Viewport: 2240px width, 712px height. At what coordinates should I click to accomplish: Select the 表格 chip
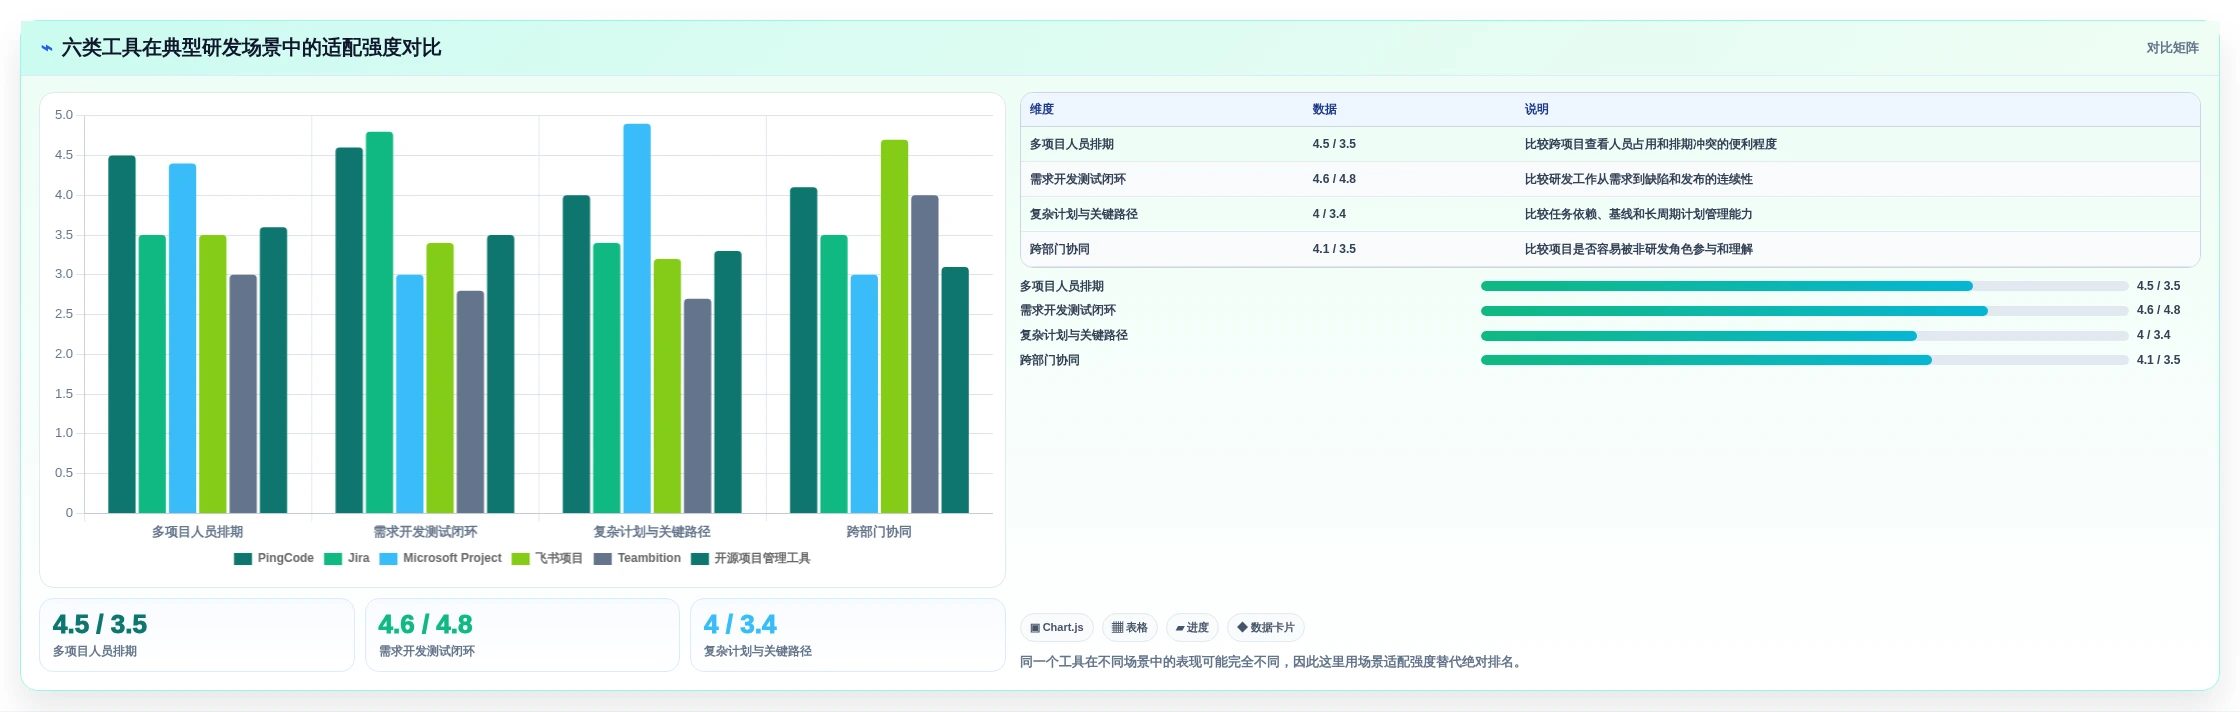[1129, 628]
